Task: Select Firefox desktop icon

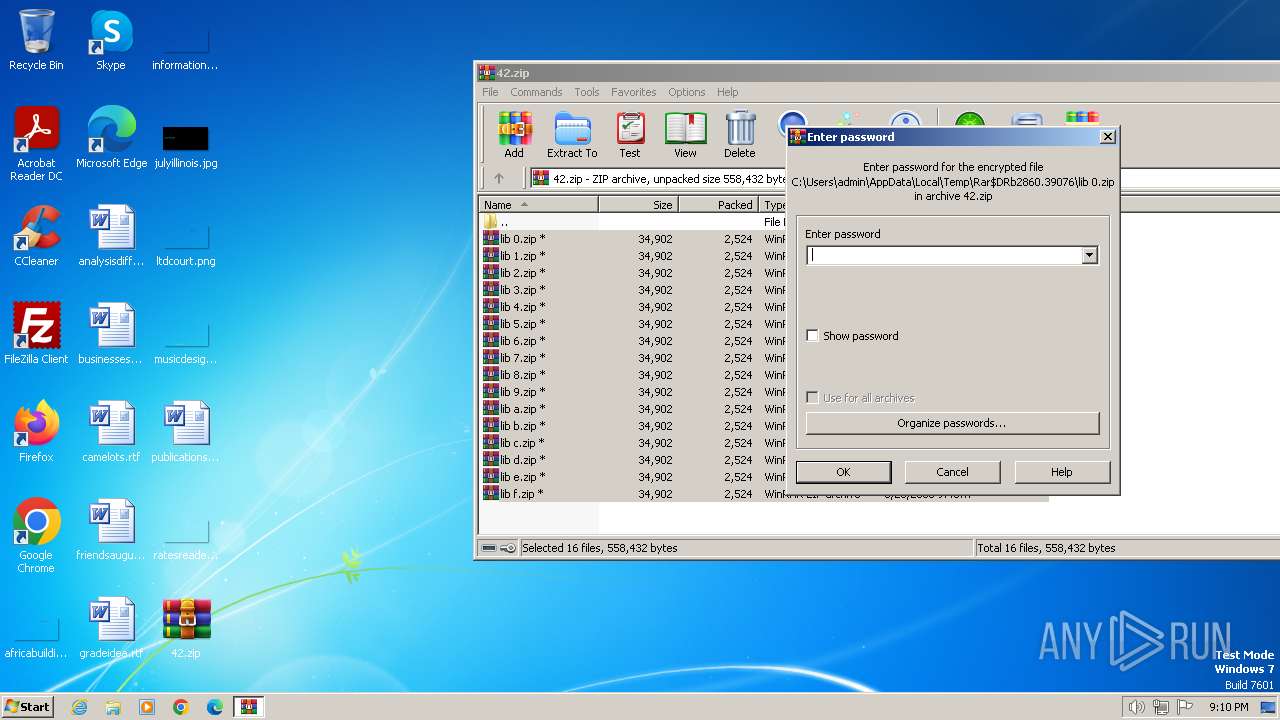Action: [36, 432]
